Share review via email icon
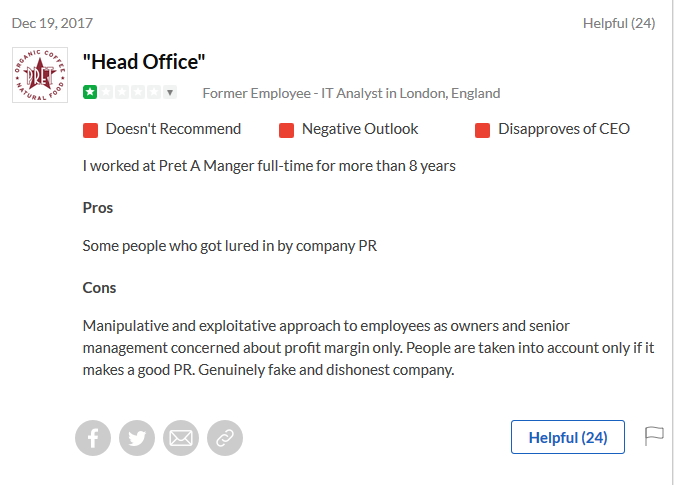The height and width of the screenshot is (485, 674). [x=181, y=438]
